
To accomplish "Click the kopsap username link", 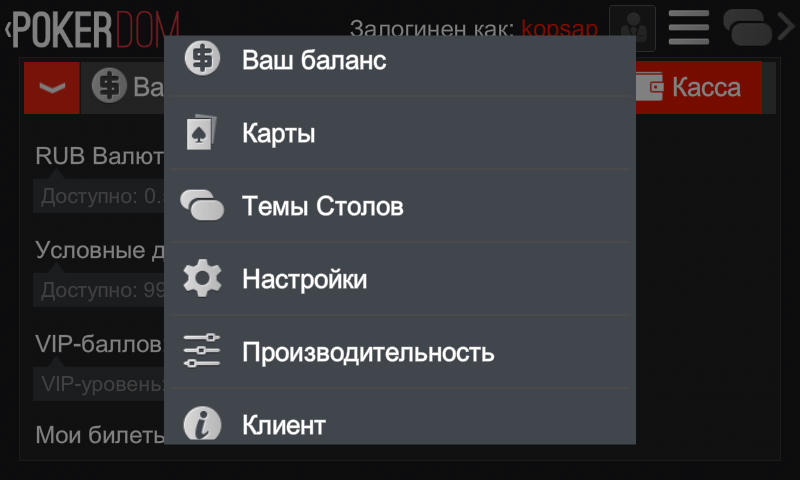I will coord(559,28).
